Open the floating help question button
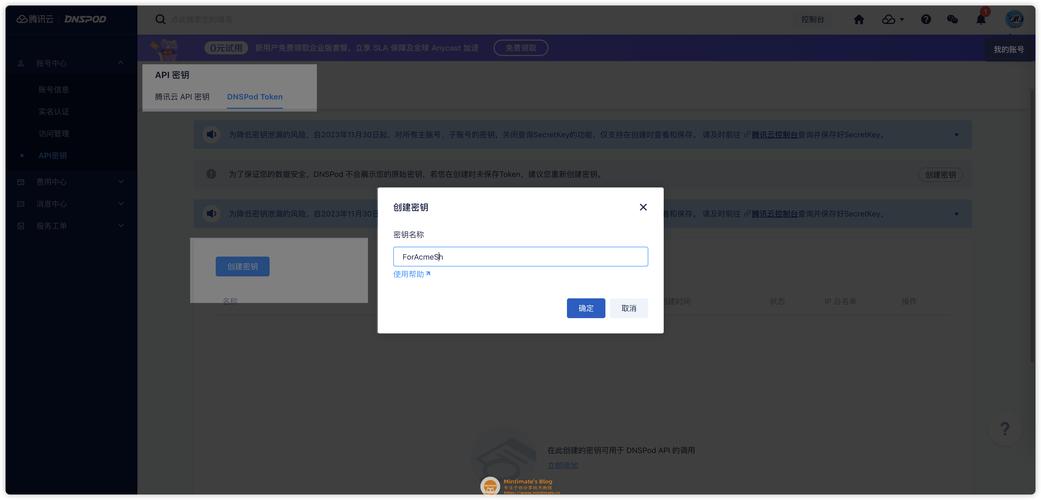The image size is (1041, 500). pos(1004,429)
